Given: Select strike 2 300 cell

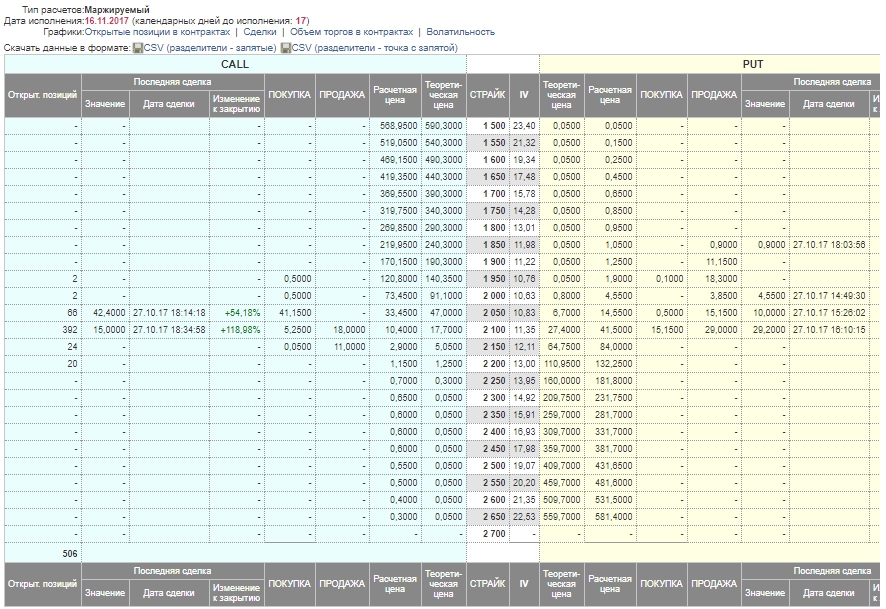Looking at the screenshot, I should [x=488, y=398].
